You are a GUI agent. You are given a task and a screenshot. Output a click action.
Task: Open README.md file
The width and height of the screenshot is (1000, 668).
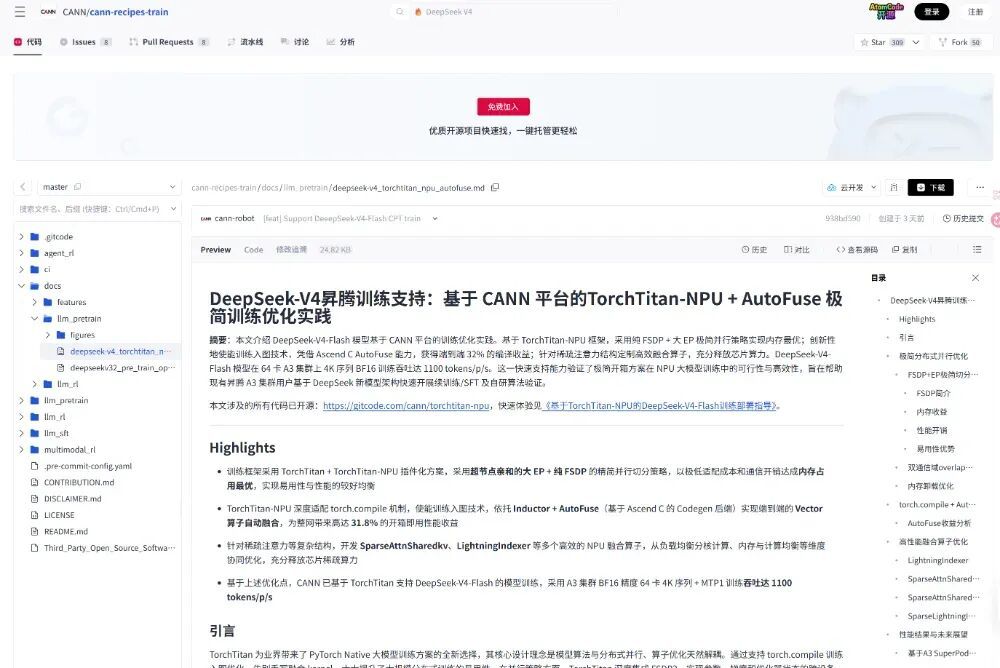pos(66,531)
